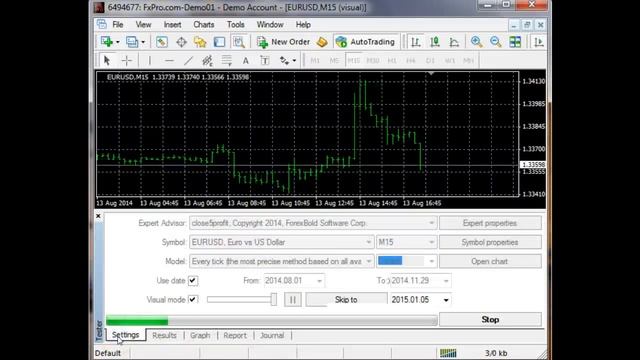640x360 pixels.
Task: Switch chart to bar chart style
Action: point(416,42)
